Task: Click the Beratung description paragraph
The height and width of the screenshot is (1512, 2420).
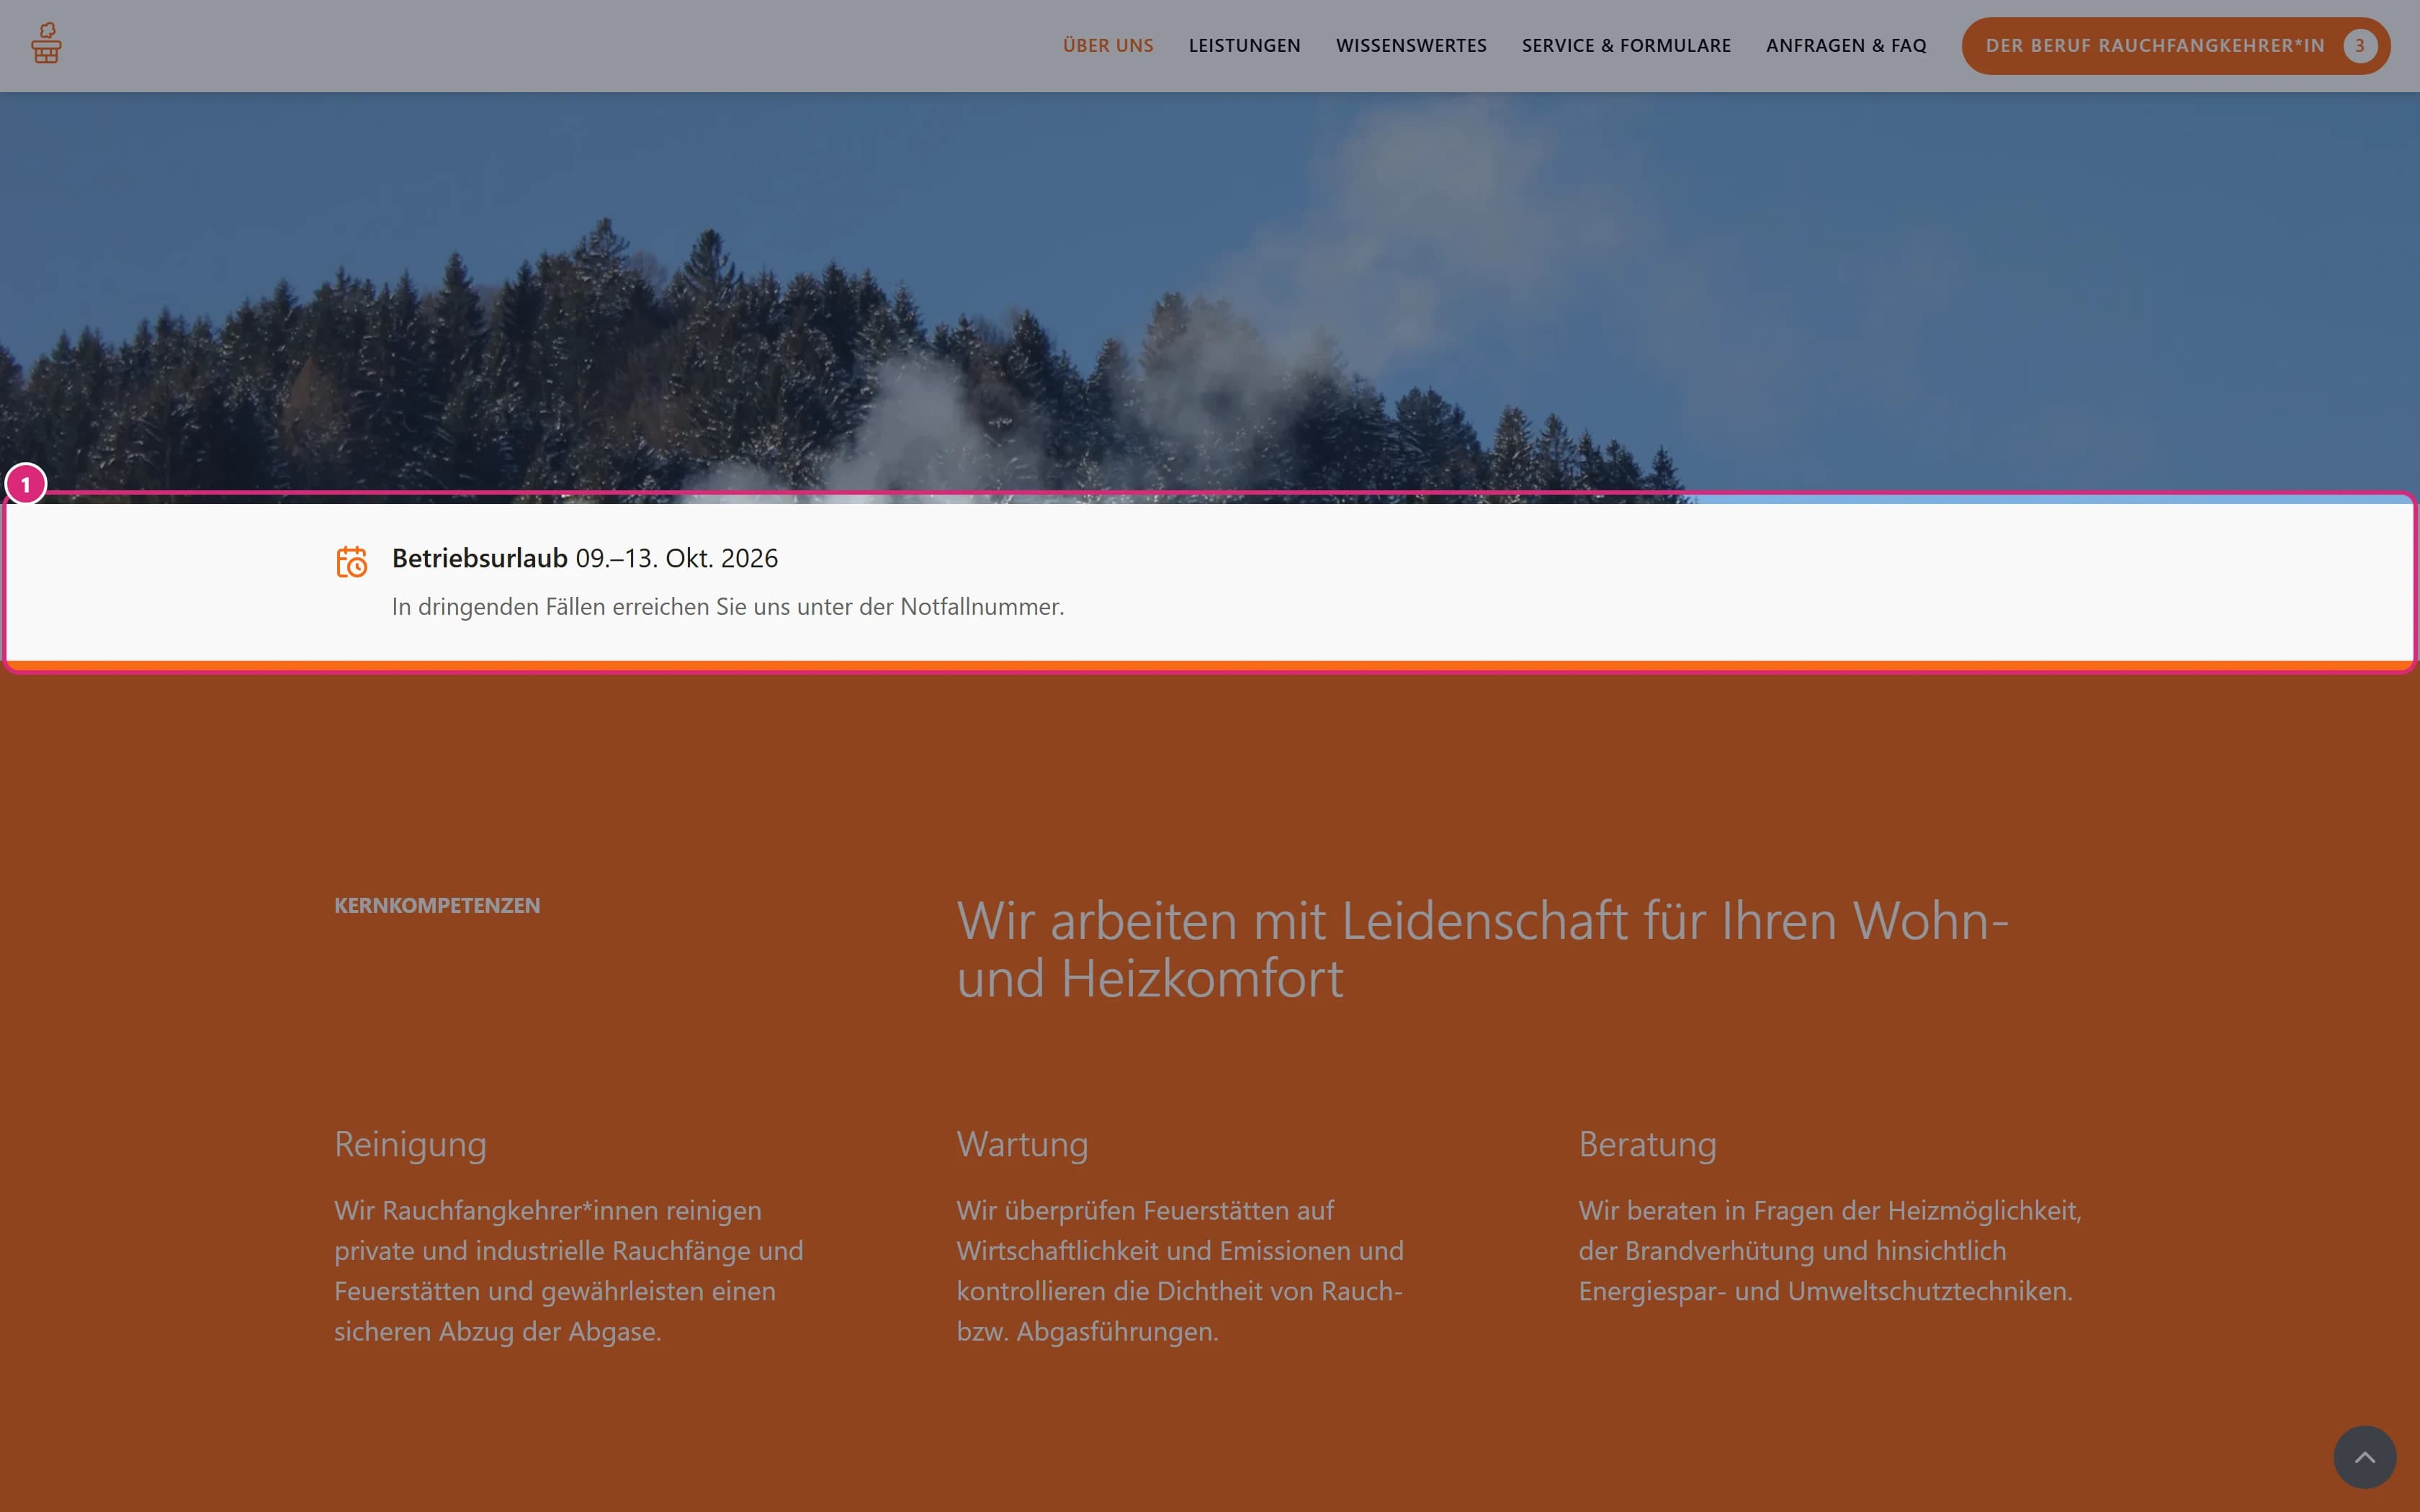Action: tap(1830, 1251)
